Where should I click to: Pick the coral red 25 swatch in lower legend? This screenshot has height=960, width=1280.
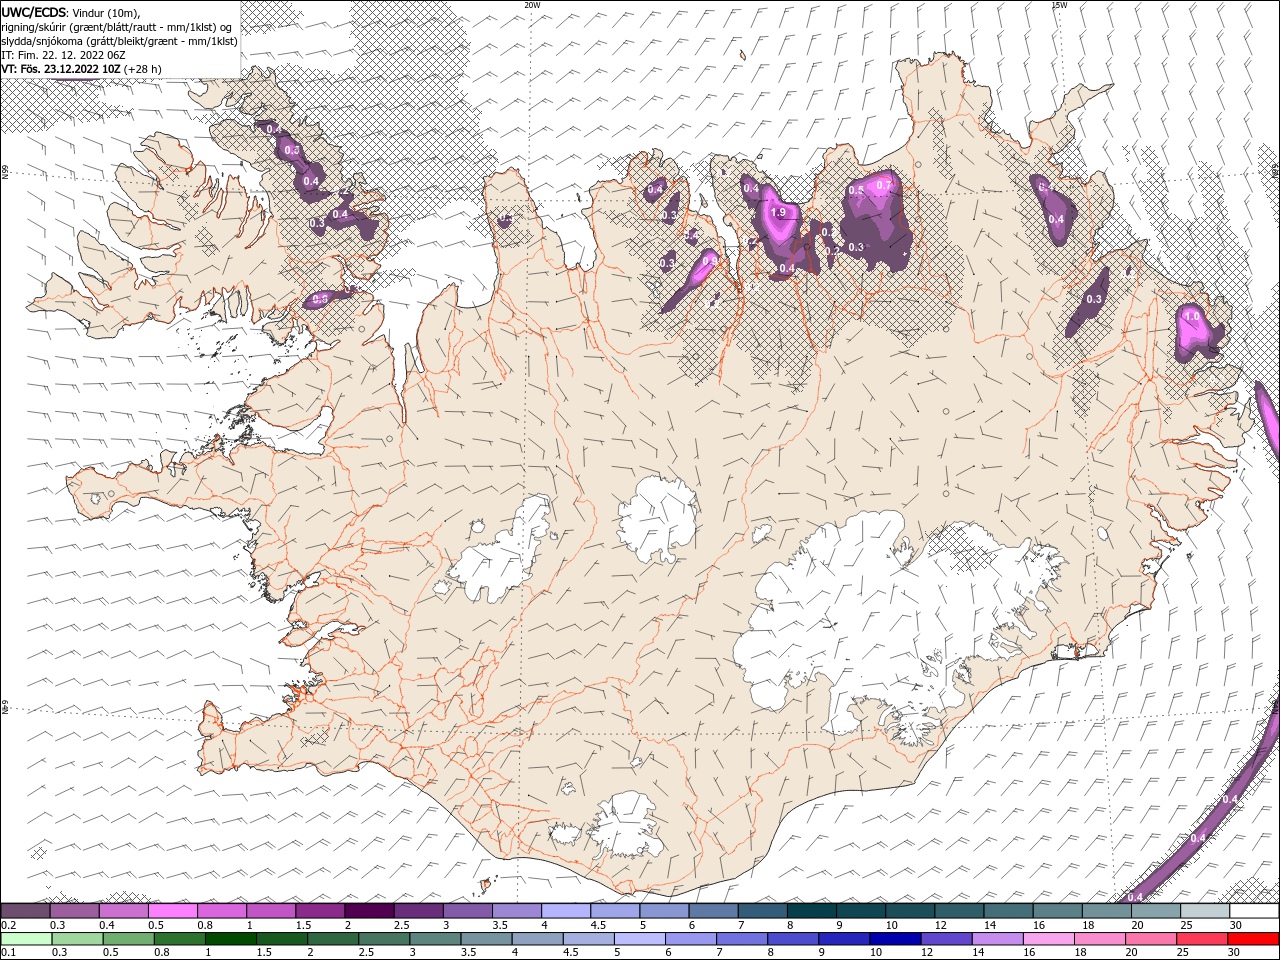(x=1202, y=939)
